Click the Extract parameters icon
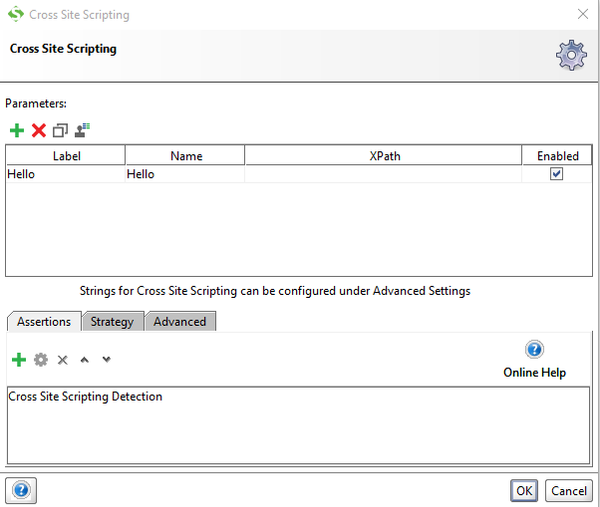The image size is (600, 507). coord(82,129)
